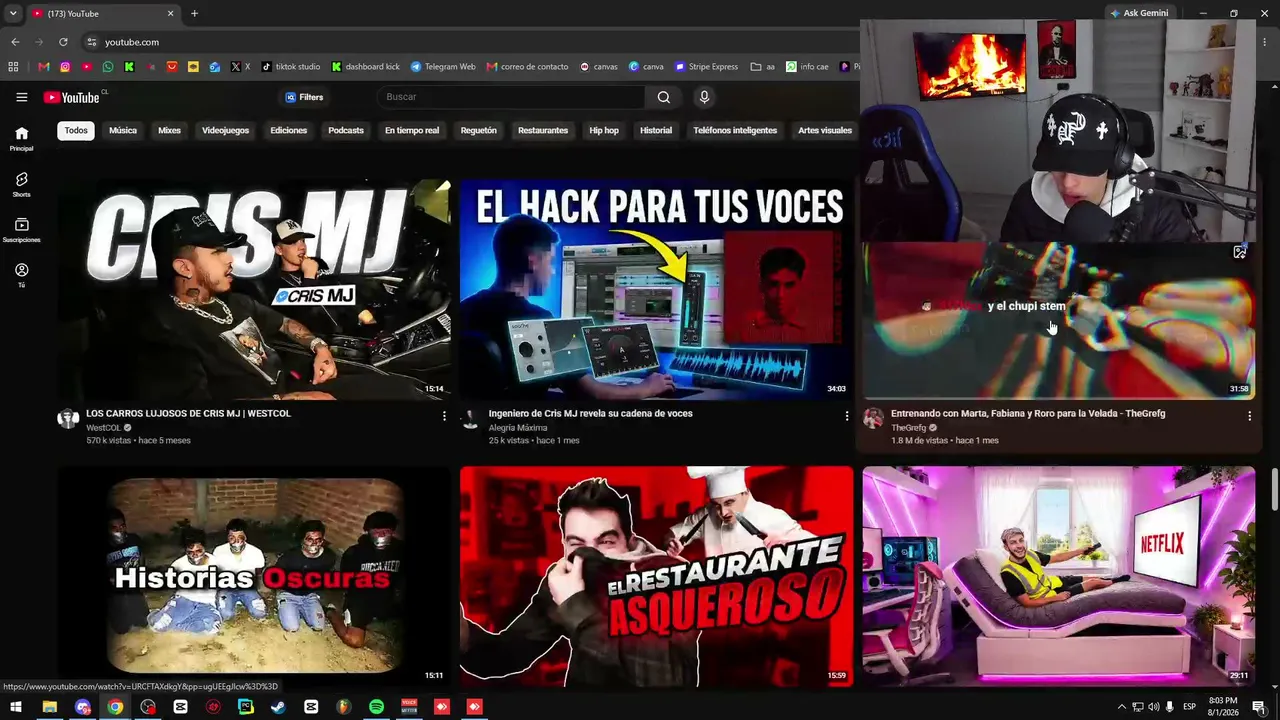Open more options for the Ingeniero de Cris MJ video
1280x720 pixels.
pyautogui.click(x=847, y=416)
